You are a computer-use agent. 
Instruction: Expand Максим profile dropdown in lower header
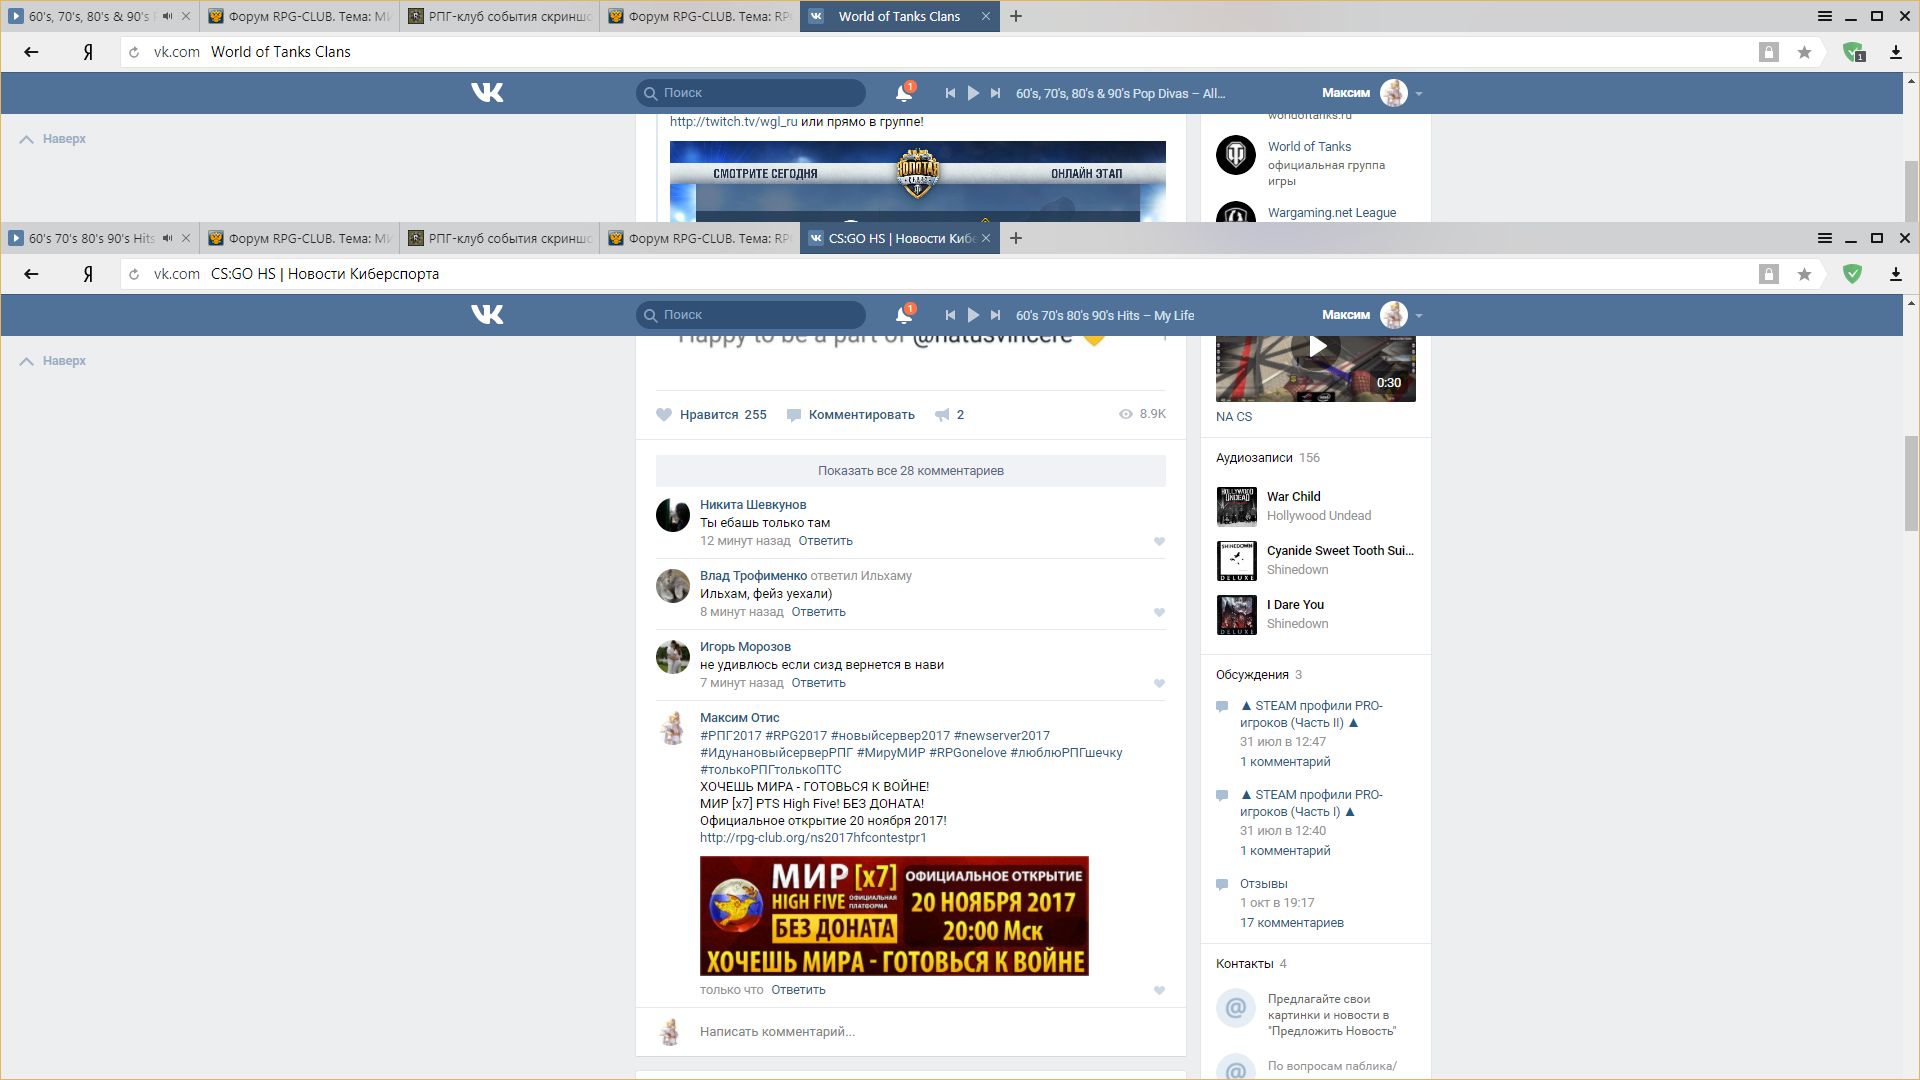1418,315
